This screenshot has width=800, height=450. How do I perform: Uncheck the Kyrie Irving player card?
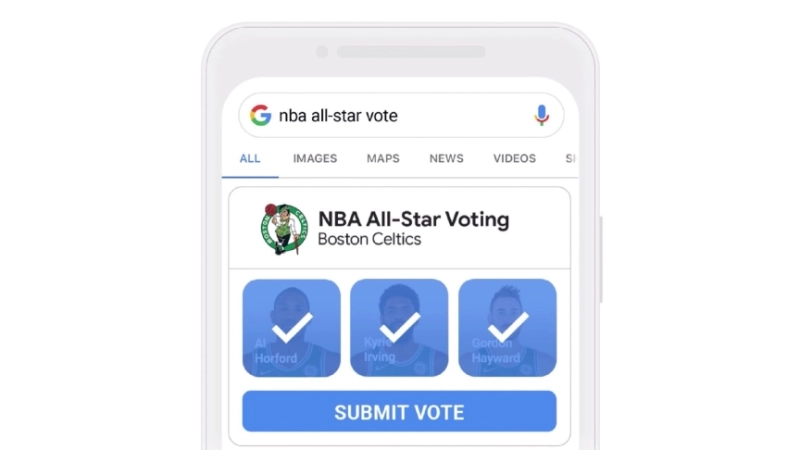(399, 328)
